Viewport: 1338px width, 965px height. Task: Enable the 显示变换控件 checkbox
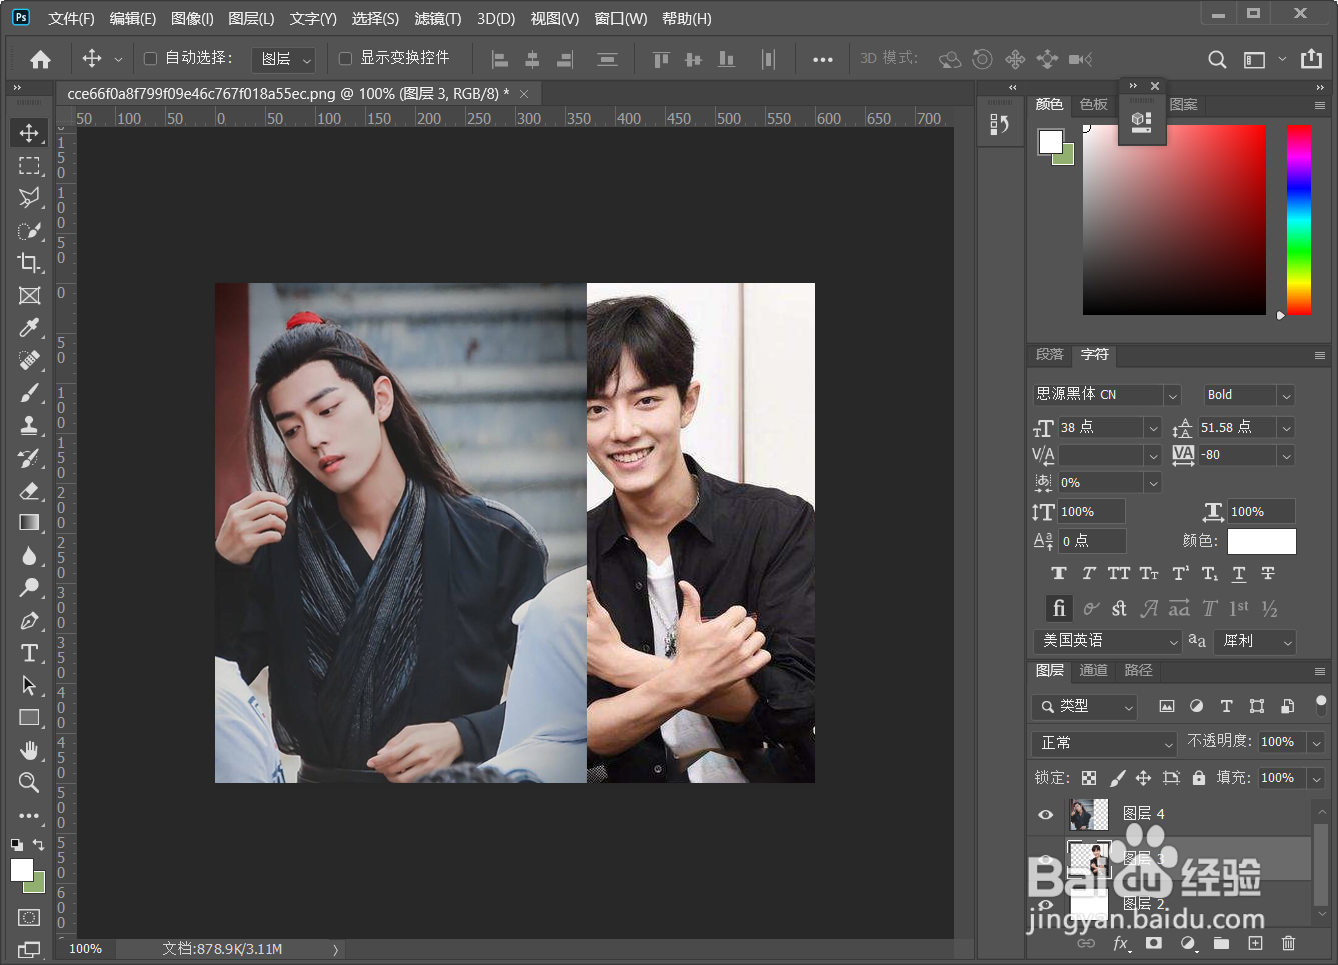point(345,59)
